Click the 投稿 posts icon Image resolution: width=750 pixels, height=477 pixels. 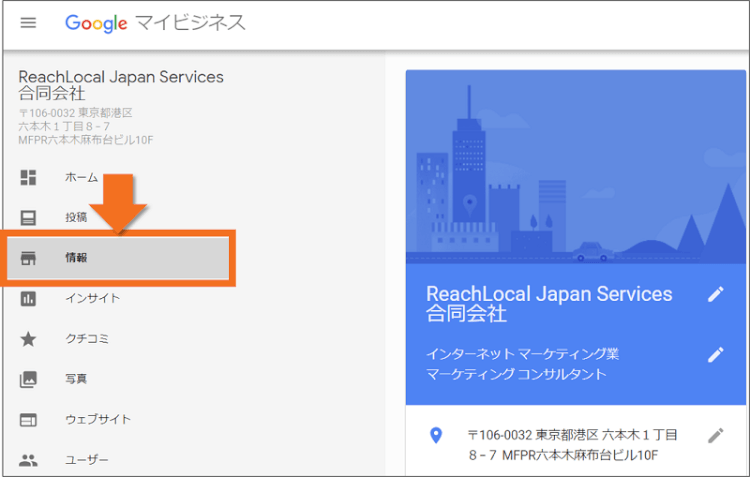pos(28,218)
